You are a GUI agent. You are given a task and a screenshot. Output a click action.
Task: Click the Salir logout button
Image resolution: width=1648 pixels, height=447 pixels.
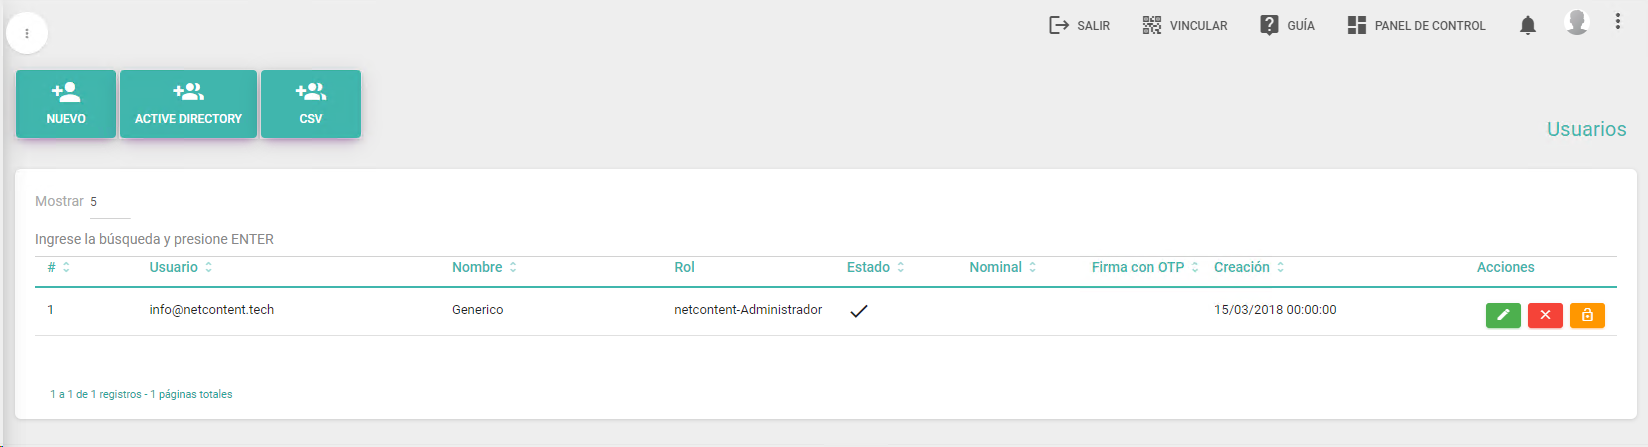(x=1079, y=26)
